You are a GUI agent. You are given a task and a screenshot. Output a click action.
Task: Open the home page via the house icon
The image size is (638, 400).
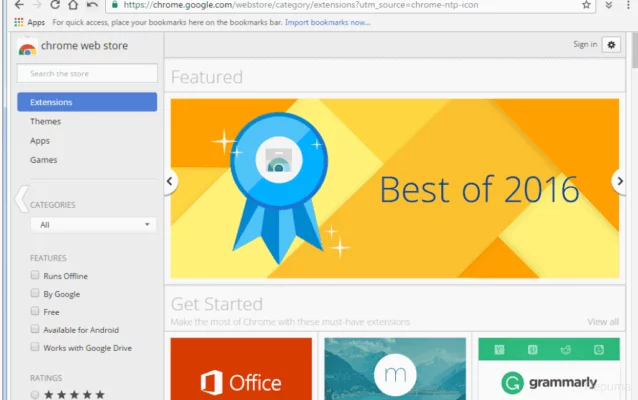tap(73, 5)
